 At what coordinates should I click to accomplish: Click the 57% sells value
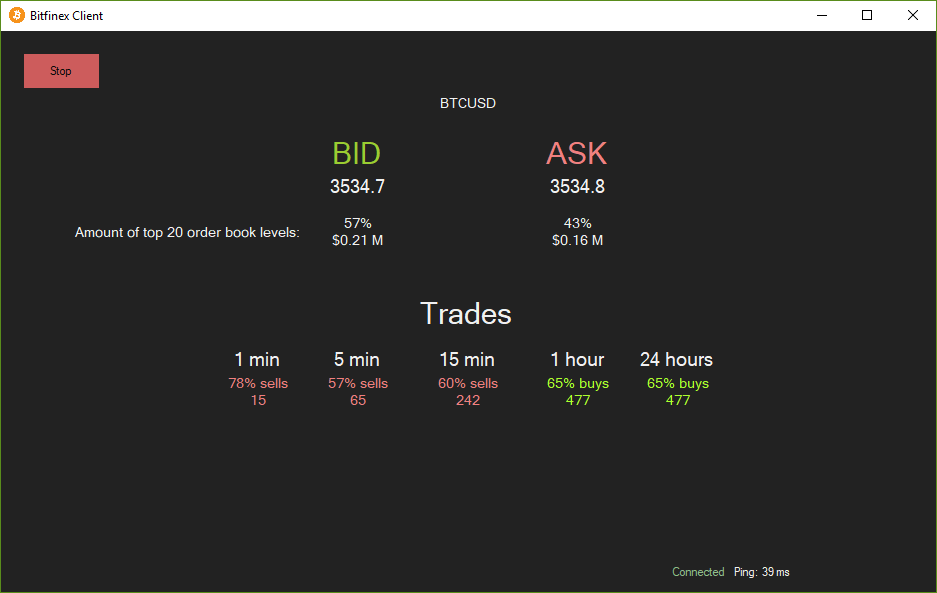[x=358, y=383]
